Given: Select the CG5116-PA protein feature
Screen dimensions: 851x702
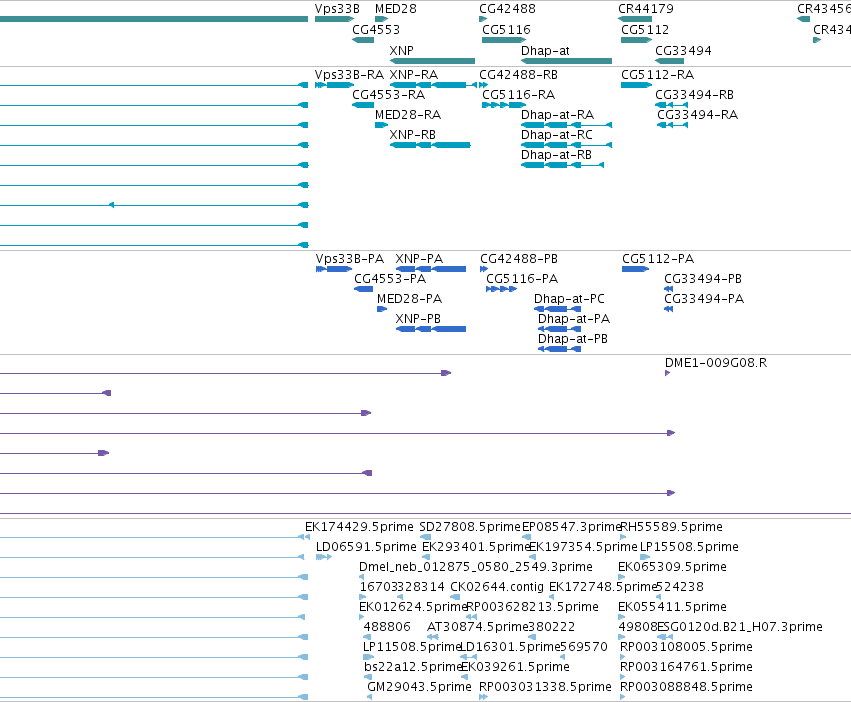Looking at the screenshot, I should click(x=501, y=289).
